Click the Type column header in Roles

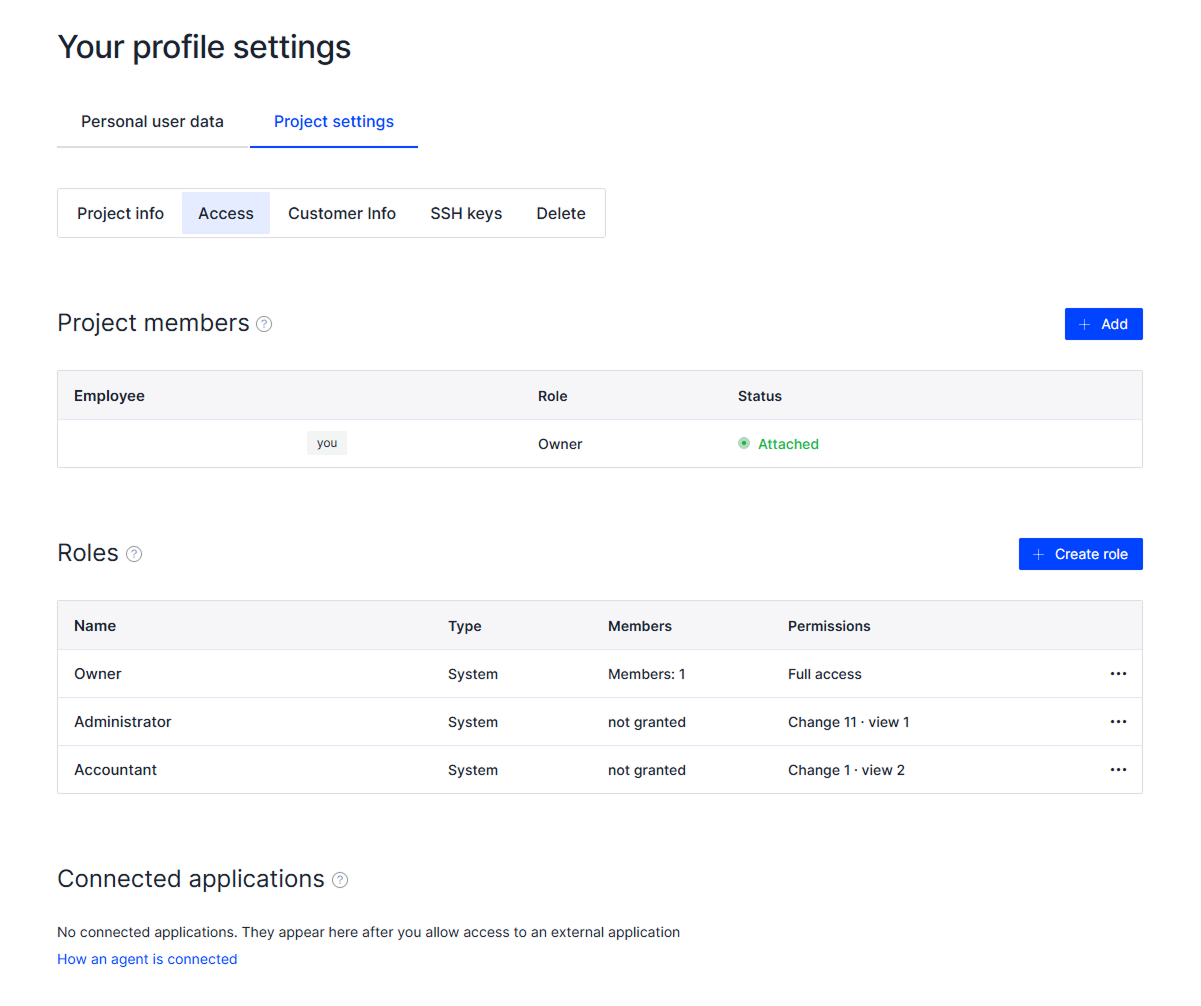[x=464, y=626]
